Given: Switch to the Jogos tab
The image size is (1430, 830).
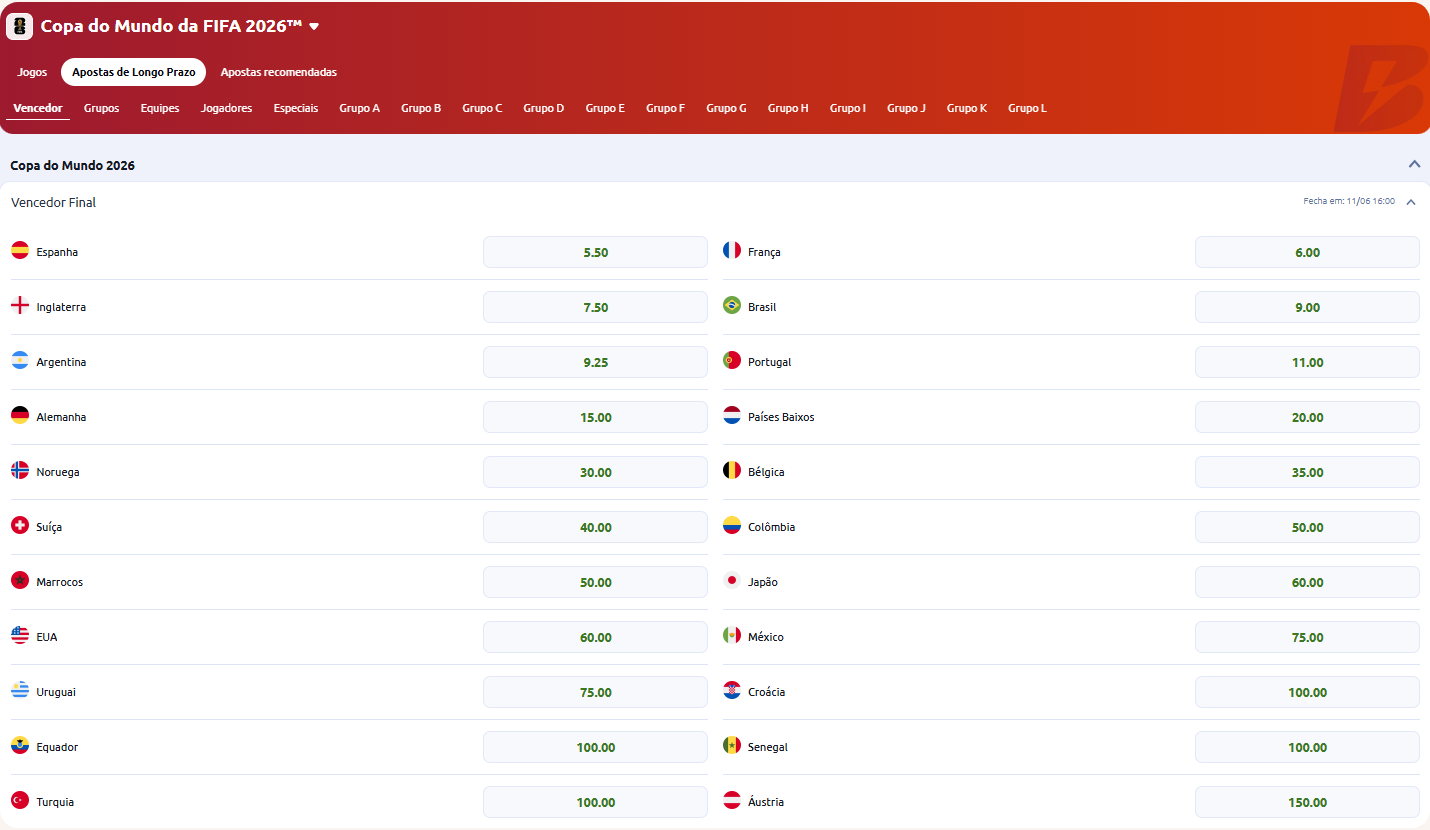Looking at the screenshot, I should pos(32,72).
